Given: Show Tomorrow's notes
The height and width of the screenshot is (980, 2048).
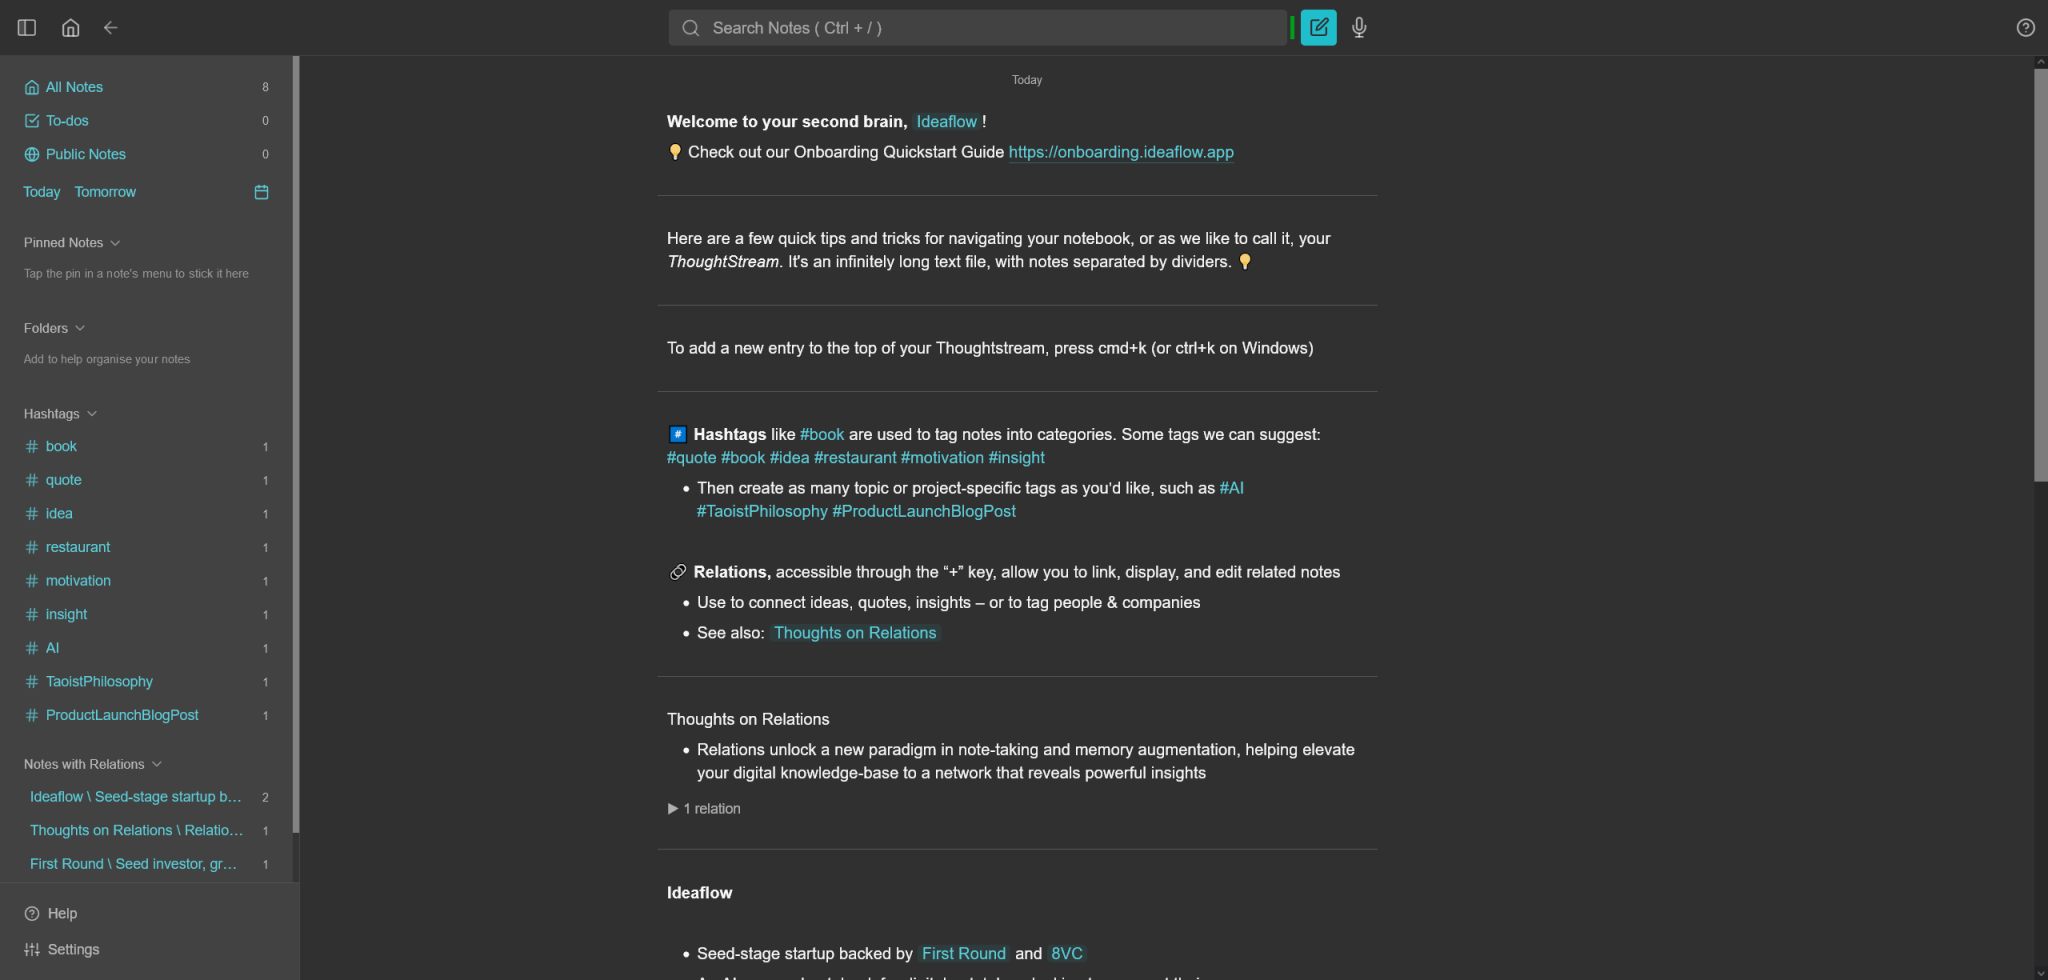Looking at the screenshot, I should [x=105, y=192].
